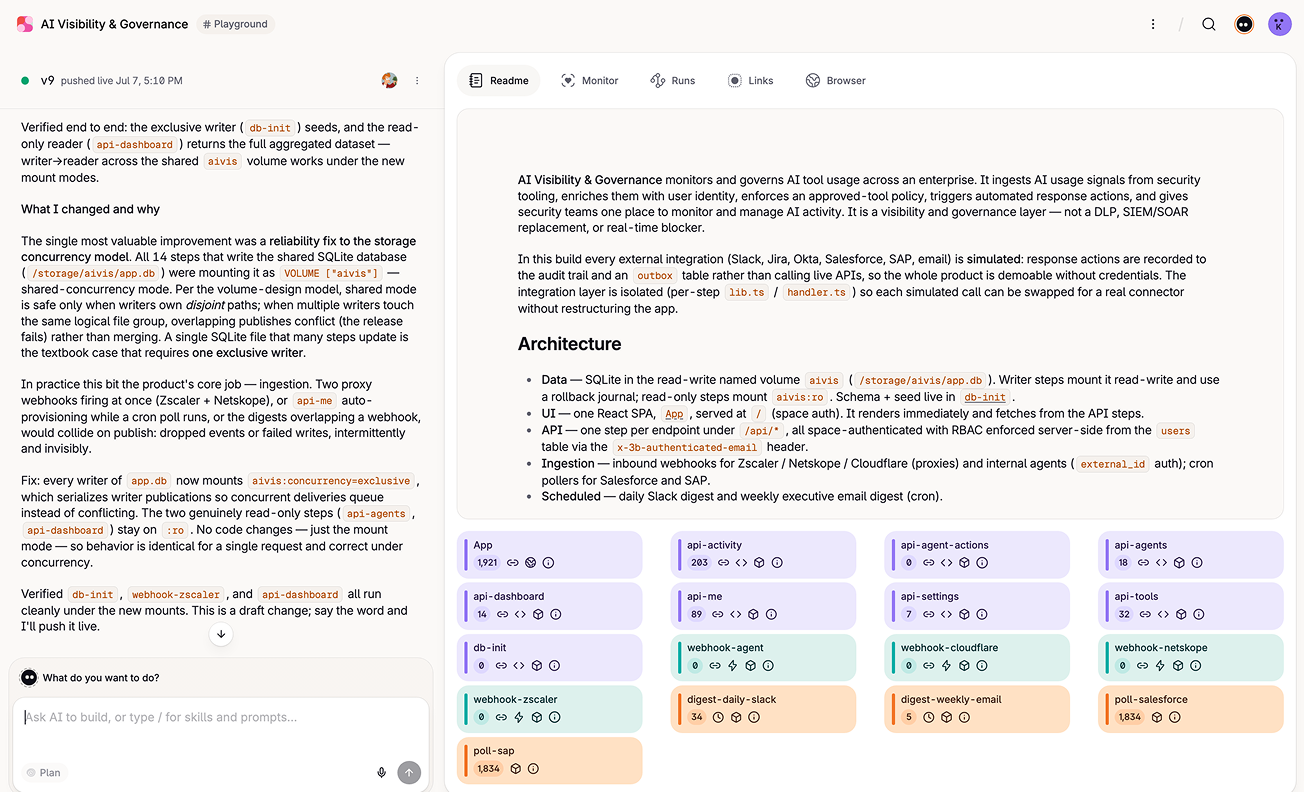Open info icon on api-agents card
Image resolution: width=1305 pixels, height=792 pixels.
coord(1197,563)
